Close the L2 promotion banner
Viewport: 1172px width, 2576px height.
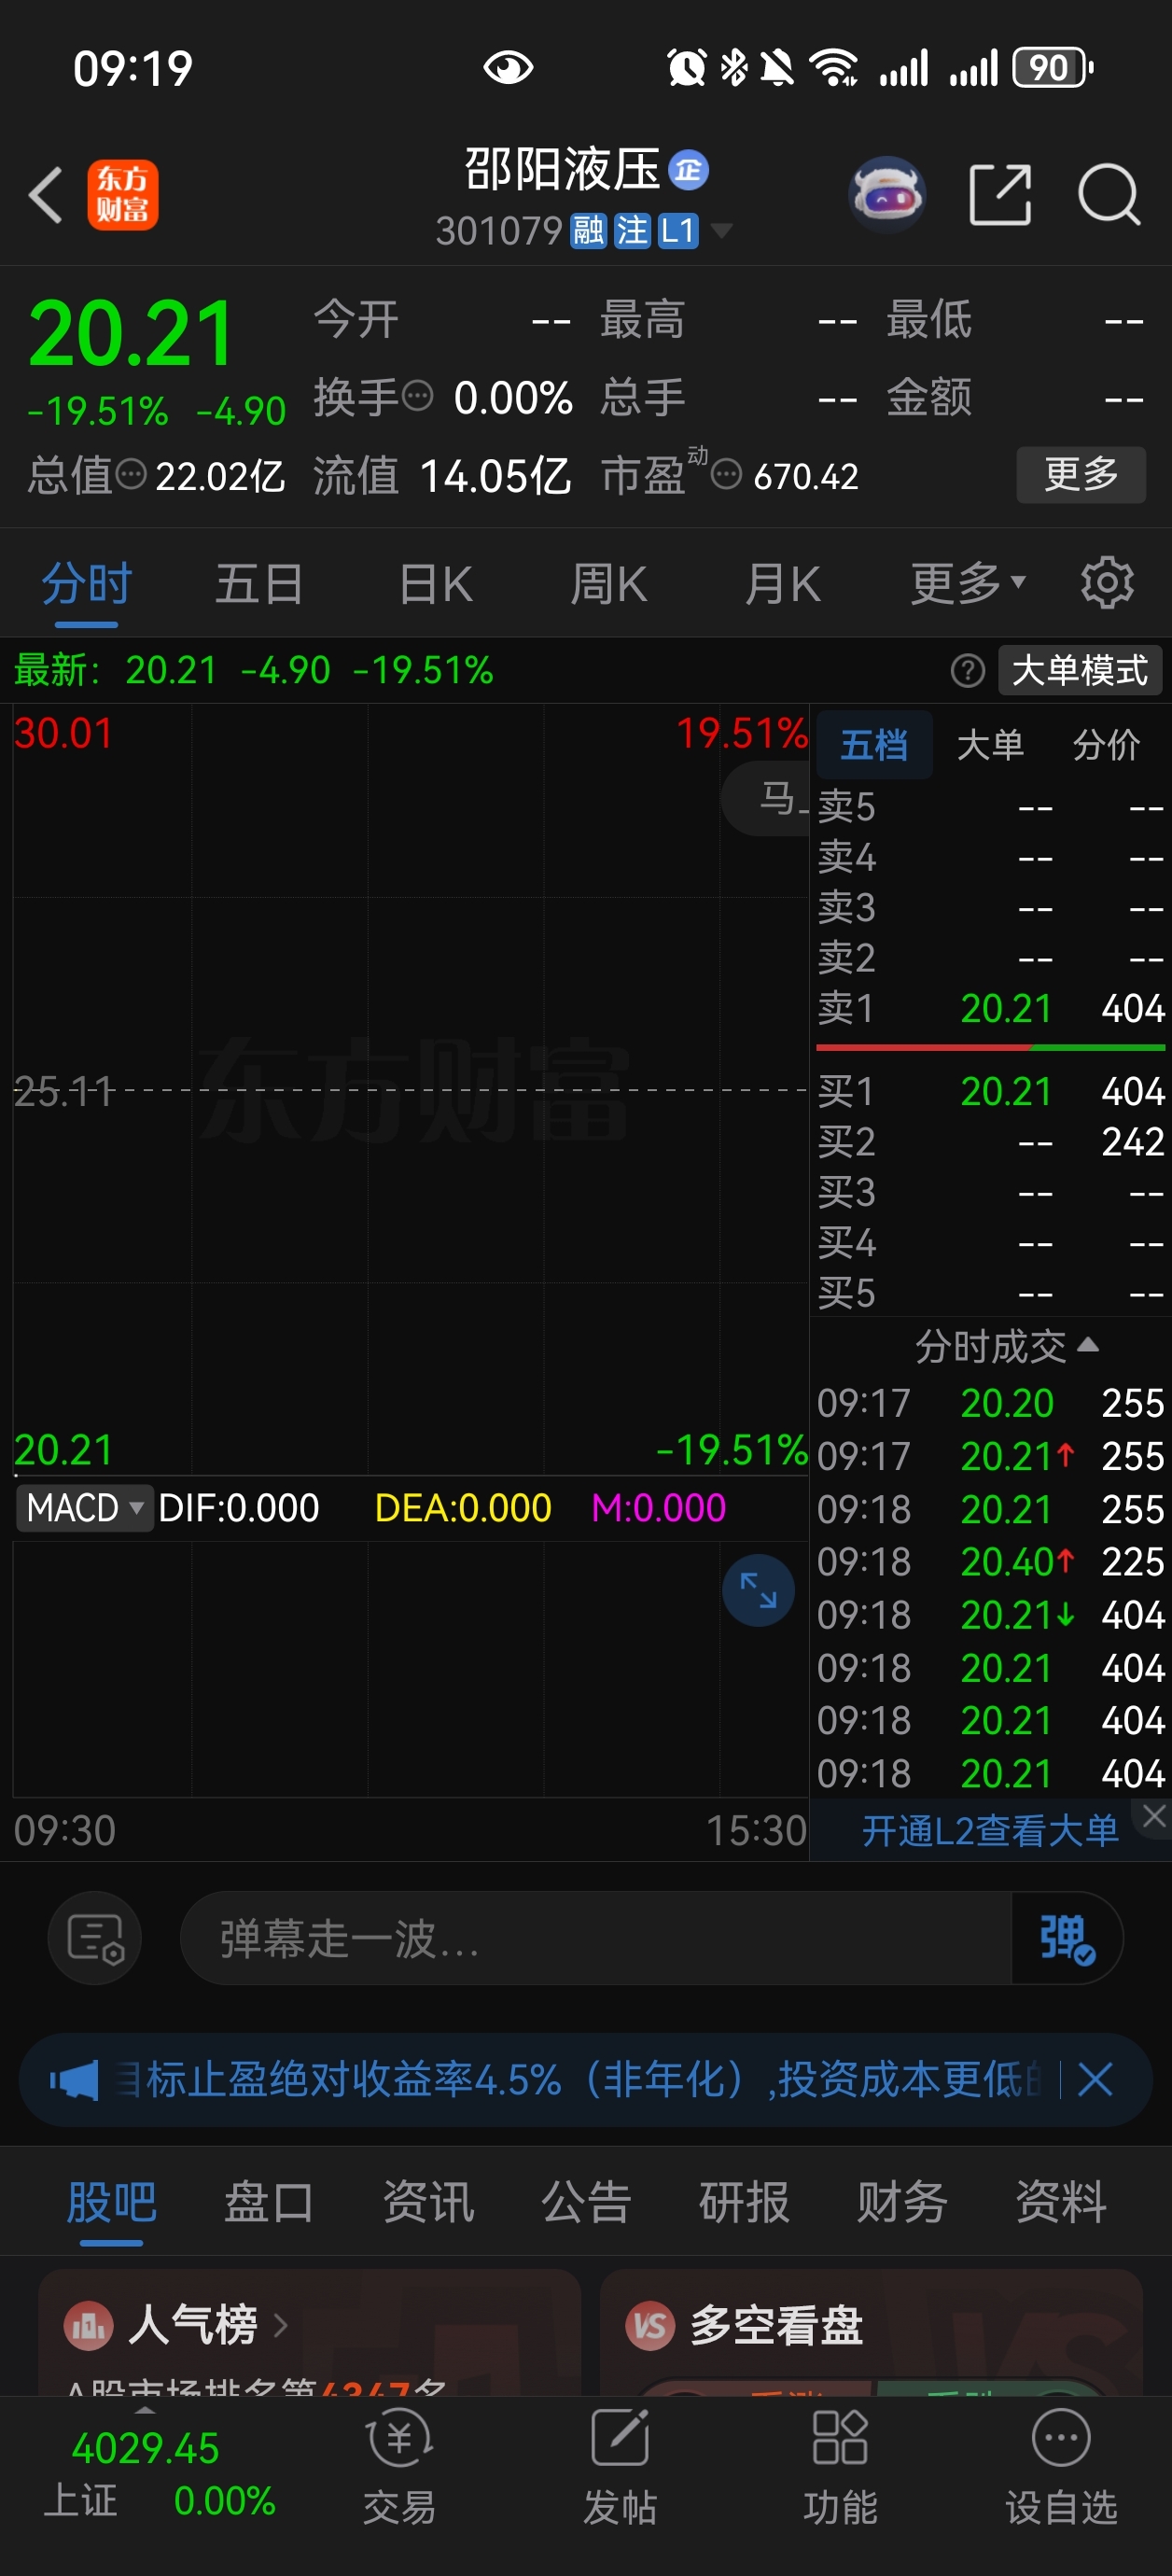pyautogui.click(x=1154, y=1816)
